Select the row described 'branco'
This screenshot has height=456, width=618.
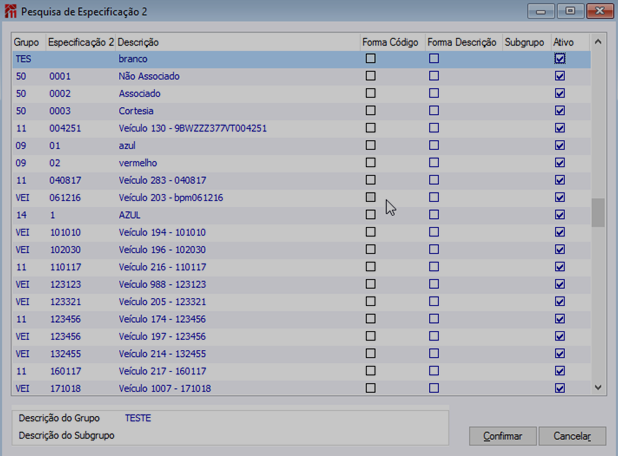pos(302,59)
